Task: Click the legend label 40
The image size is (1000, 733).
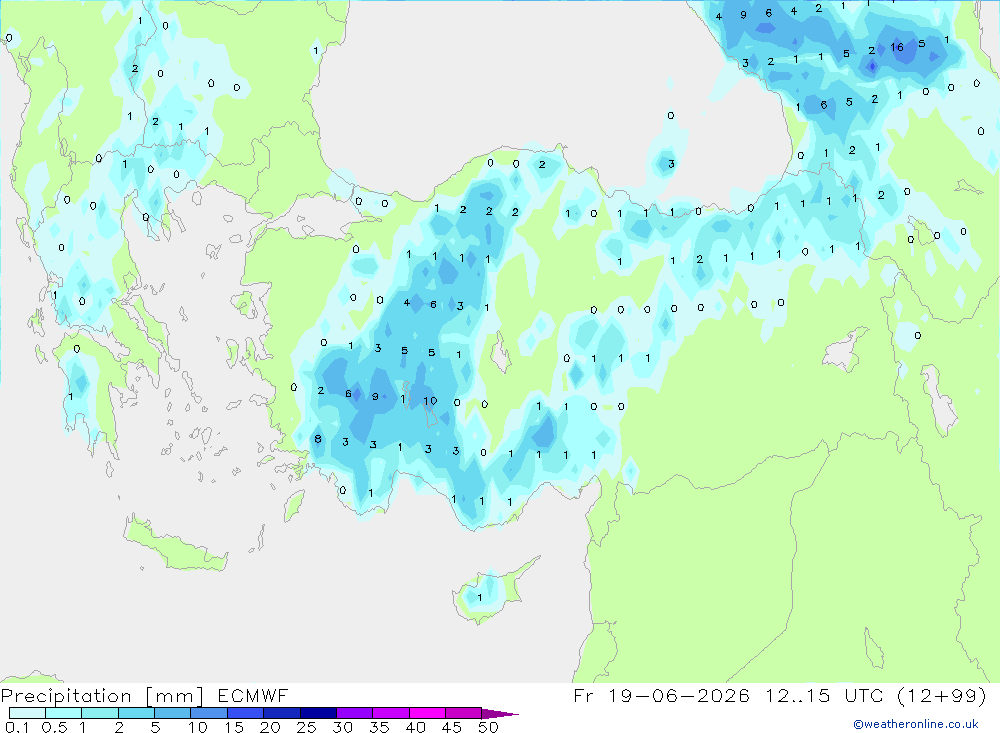Action: [x=416, y=727]
